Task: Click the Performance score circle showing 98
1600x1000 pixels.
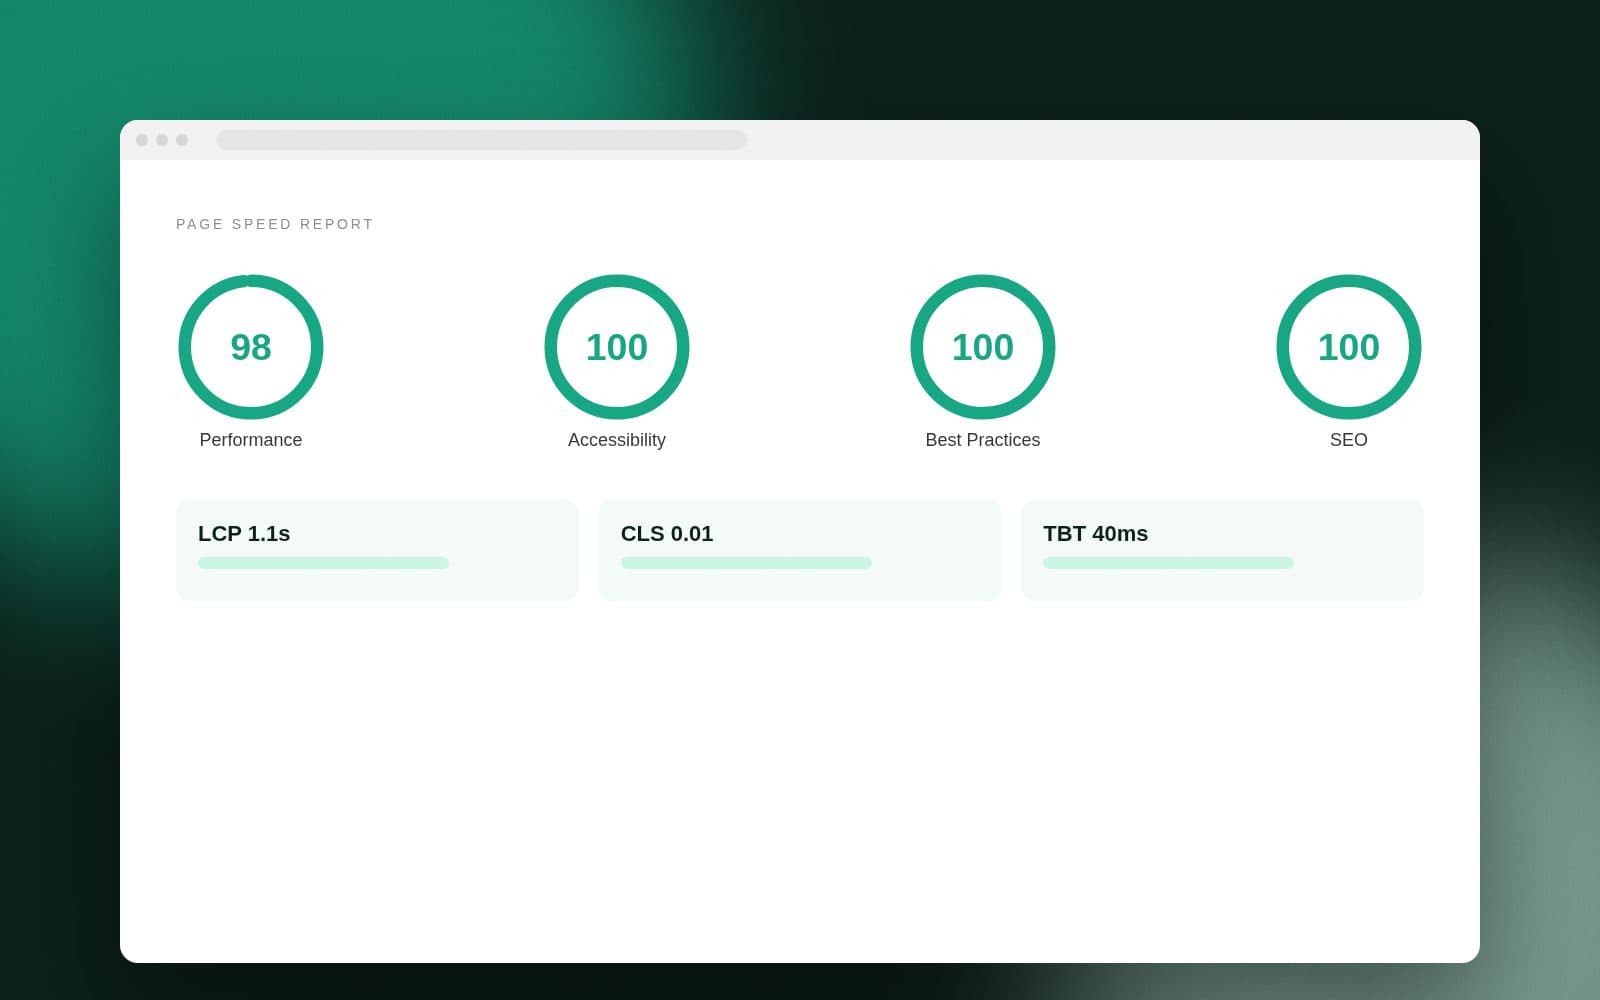Action: point(251,347)
